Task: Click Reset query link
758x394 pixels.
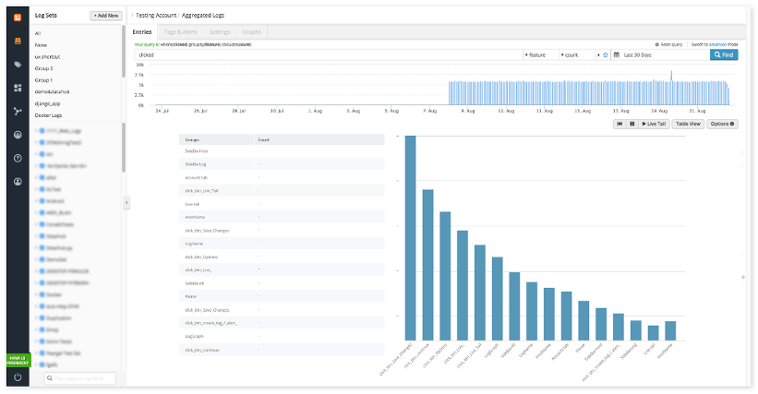Action: coord(669,44)
